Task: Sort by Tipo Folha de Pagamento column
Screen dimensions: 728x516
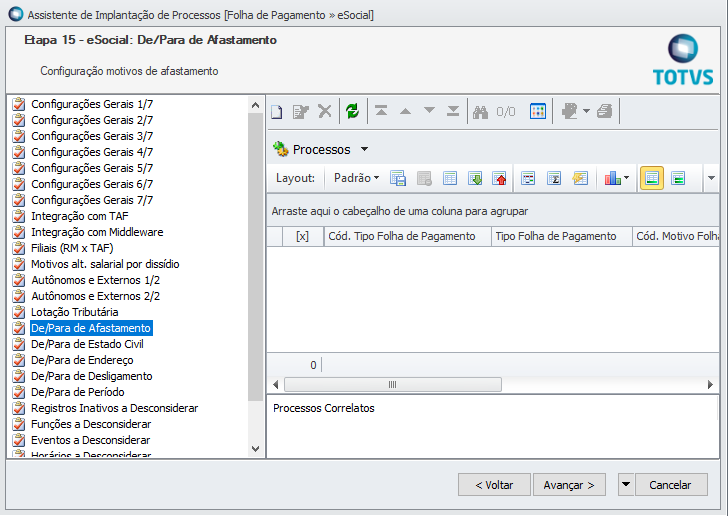Action: (561, 236)
